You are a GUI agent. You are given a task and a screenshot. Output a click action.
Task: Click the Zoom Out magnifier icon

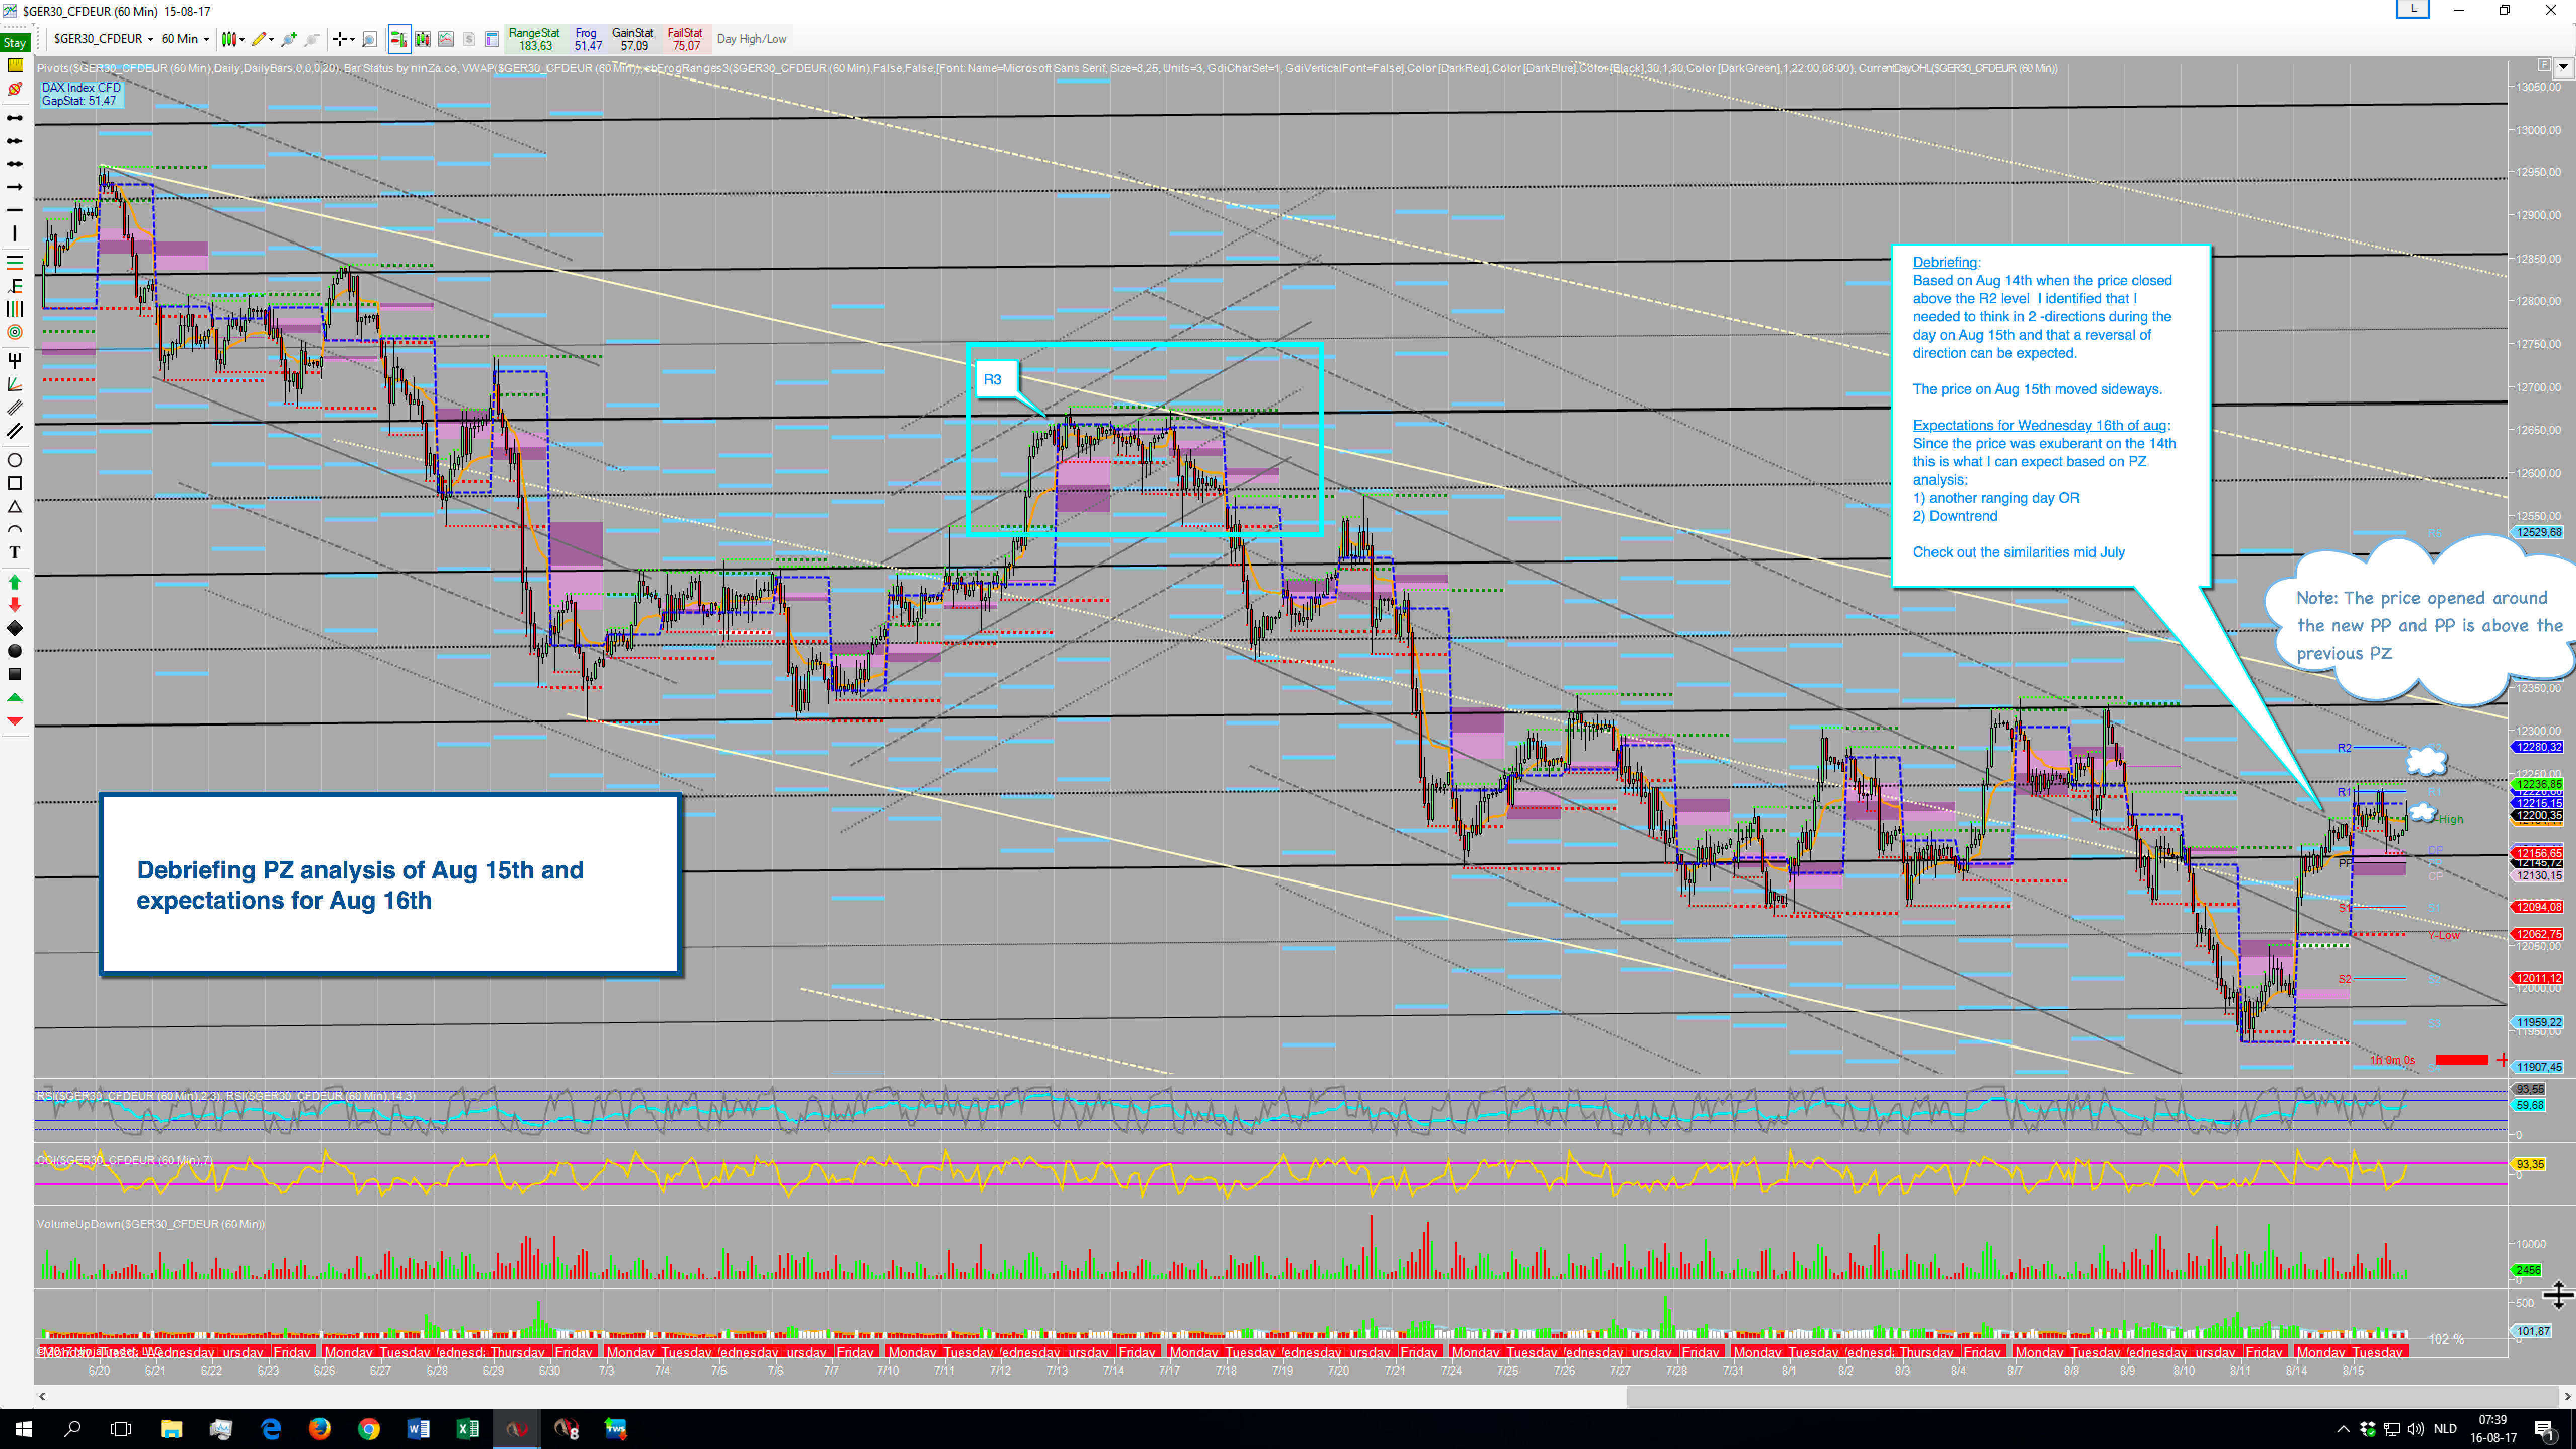[x=312, y=39]
